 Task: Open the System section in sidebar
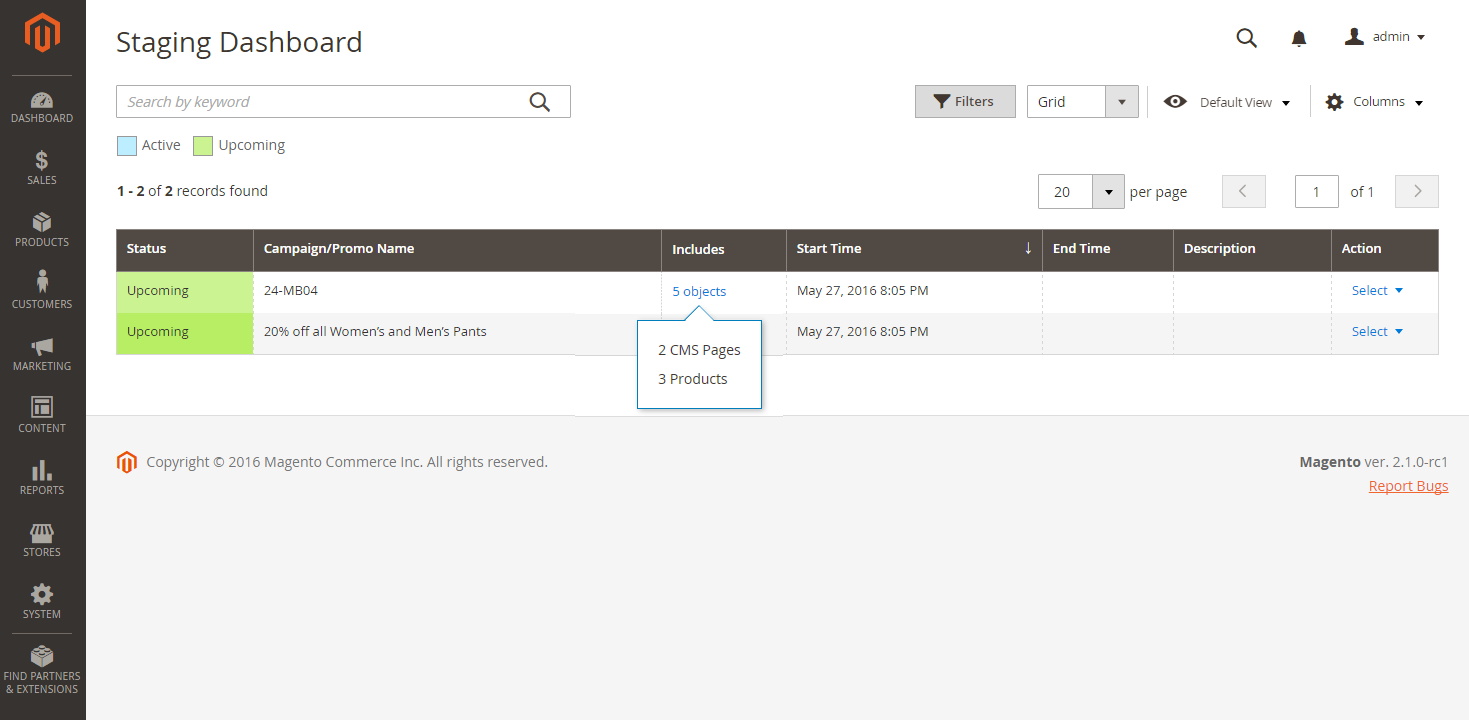41,601
